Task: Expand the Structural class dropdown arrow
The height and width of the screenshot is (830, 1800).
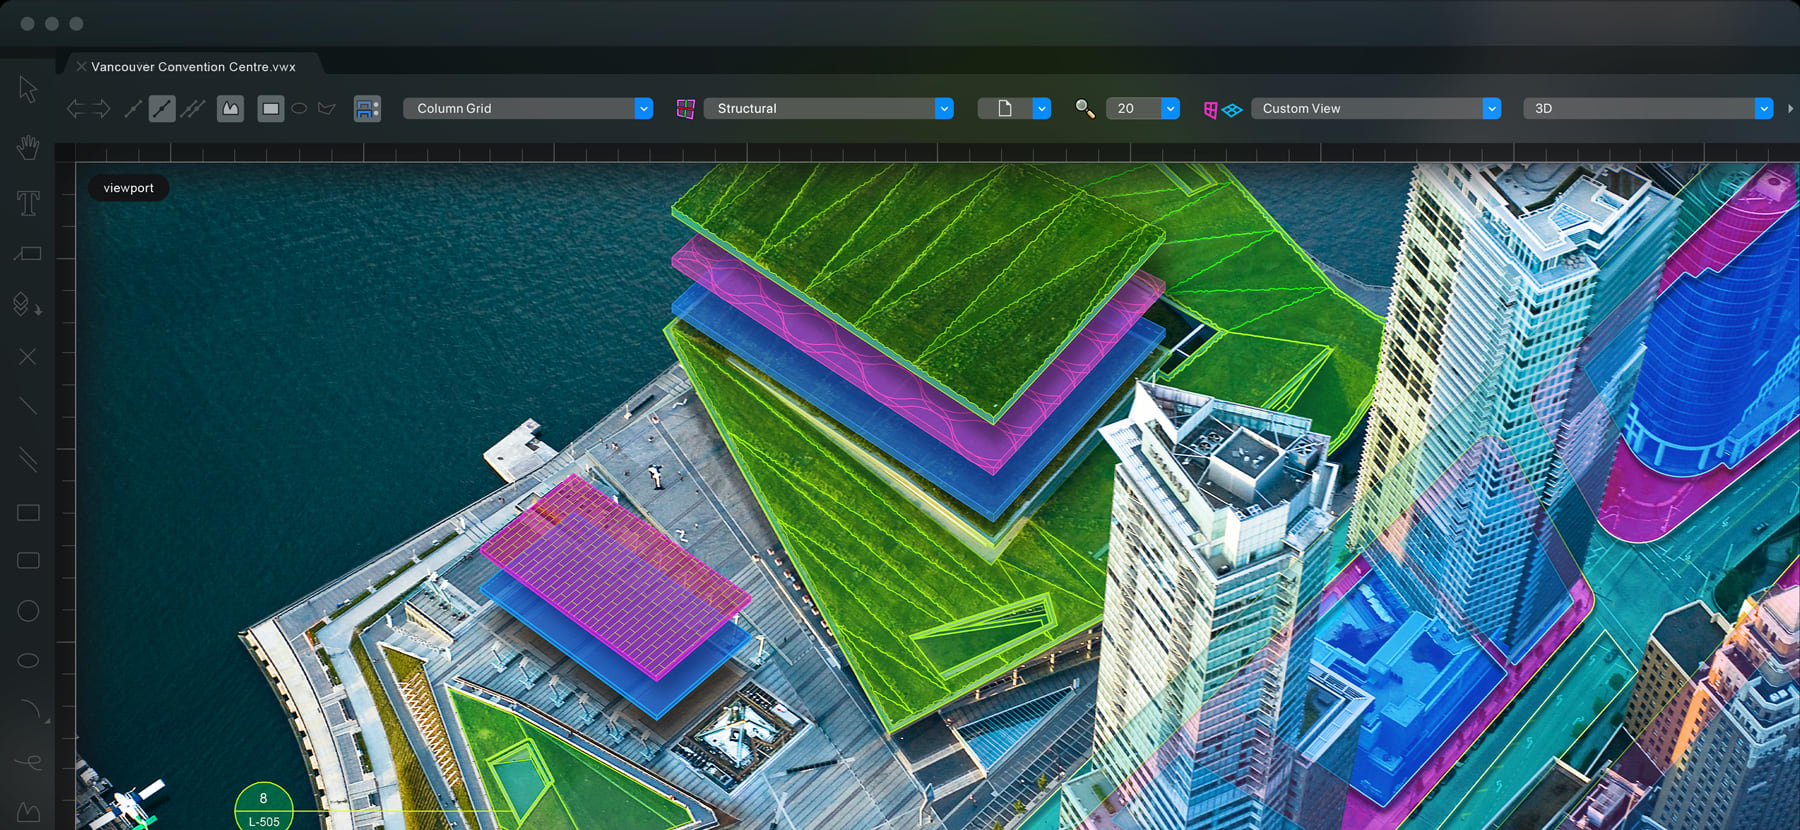Action: (x=944, y=108)
